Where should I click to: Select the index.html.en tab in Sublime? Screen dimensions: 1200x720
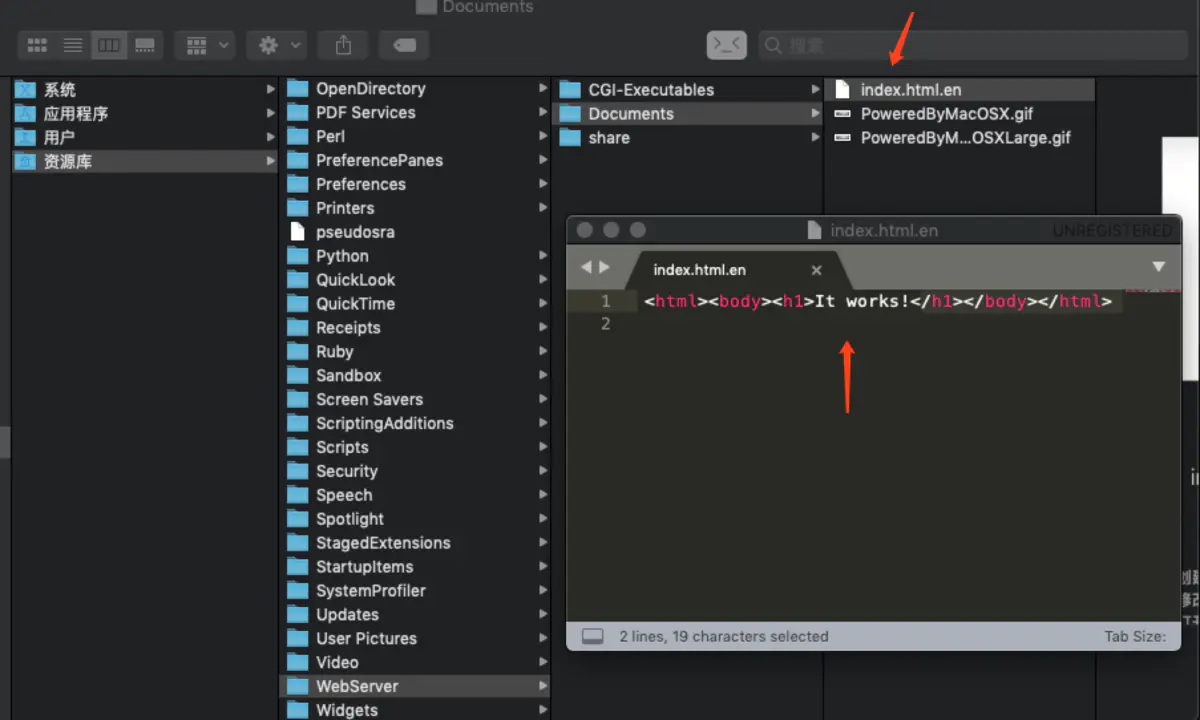click(736, 270)
